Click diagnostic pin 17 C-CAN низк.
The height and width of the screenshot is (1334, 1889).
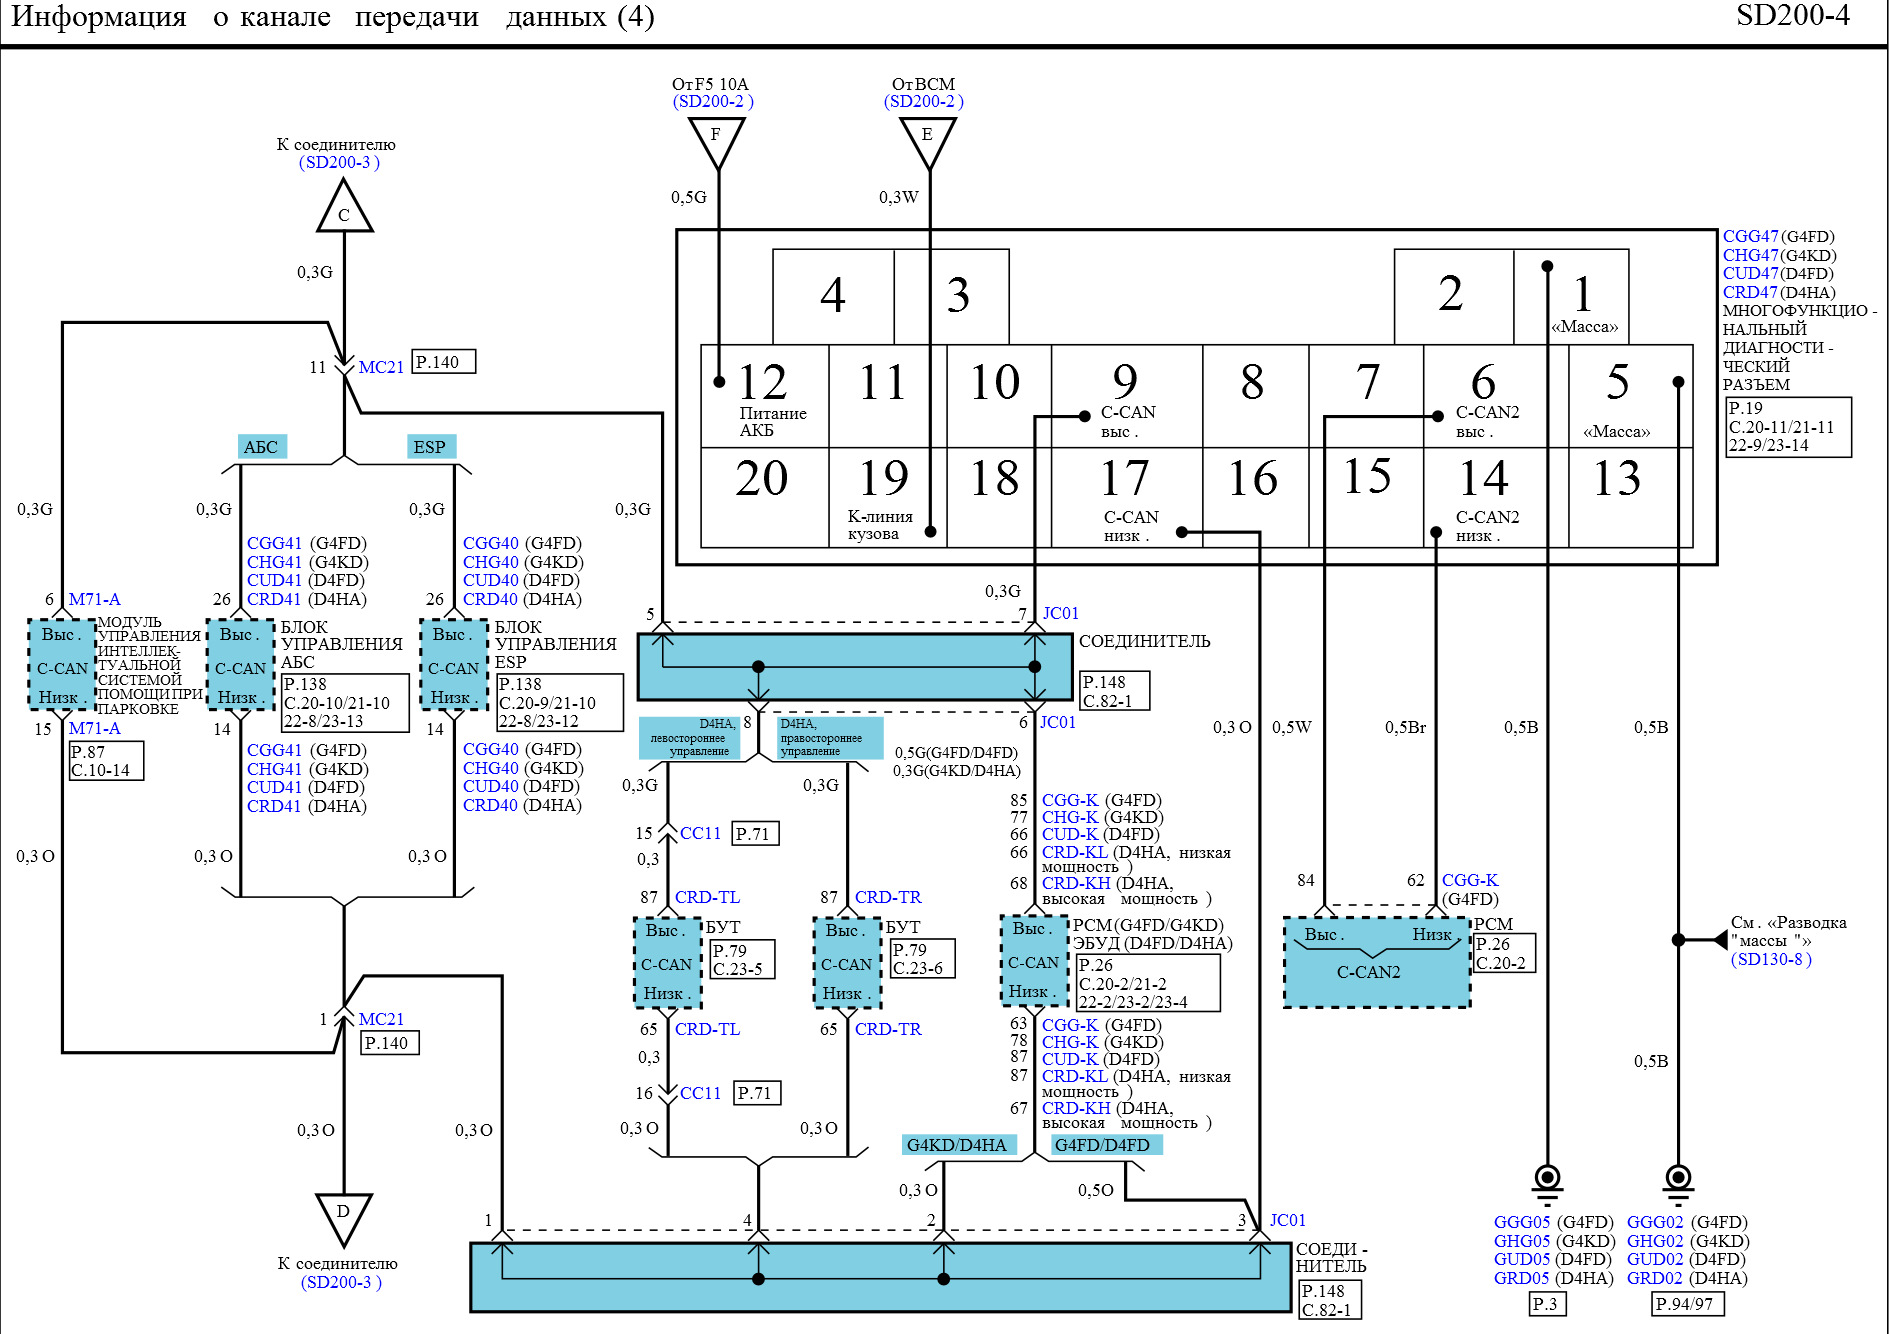tap(1126, 498)
